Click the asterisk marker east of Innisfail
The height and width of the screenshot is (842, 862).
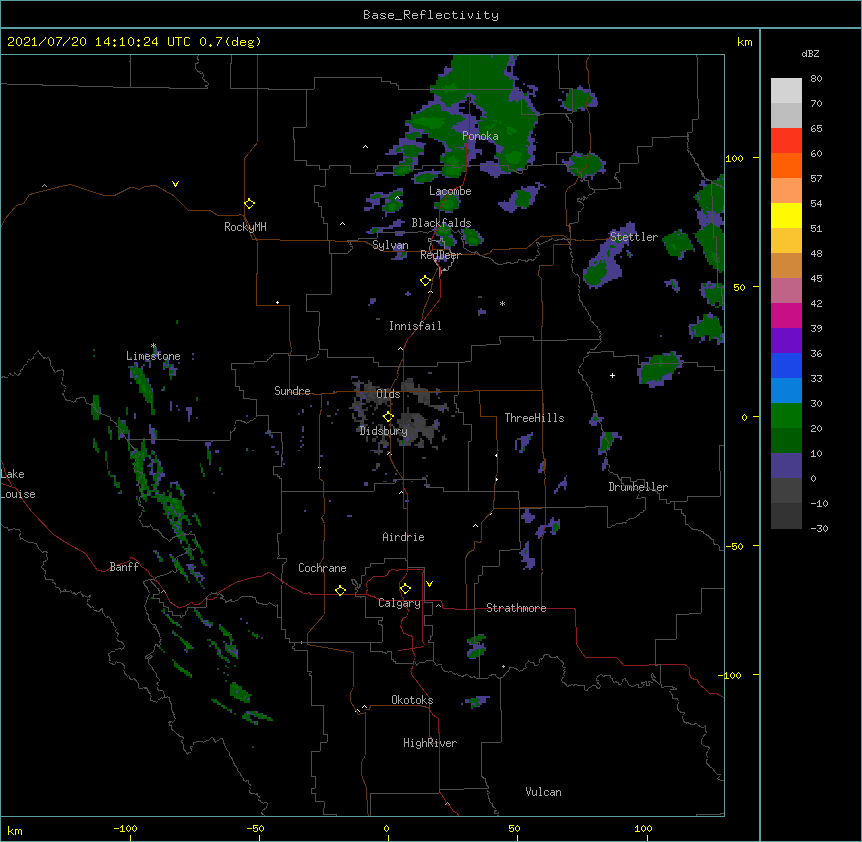[502, 303]
